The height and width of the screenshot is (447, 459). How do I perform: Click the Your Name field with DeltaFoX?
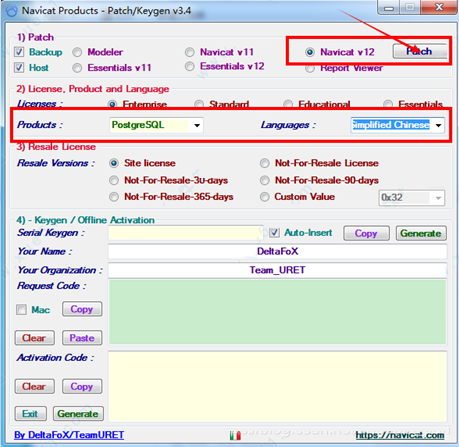coord(277,251)
